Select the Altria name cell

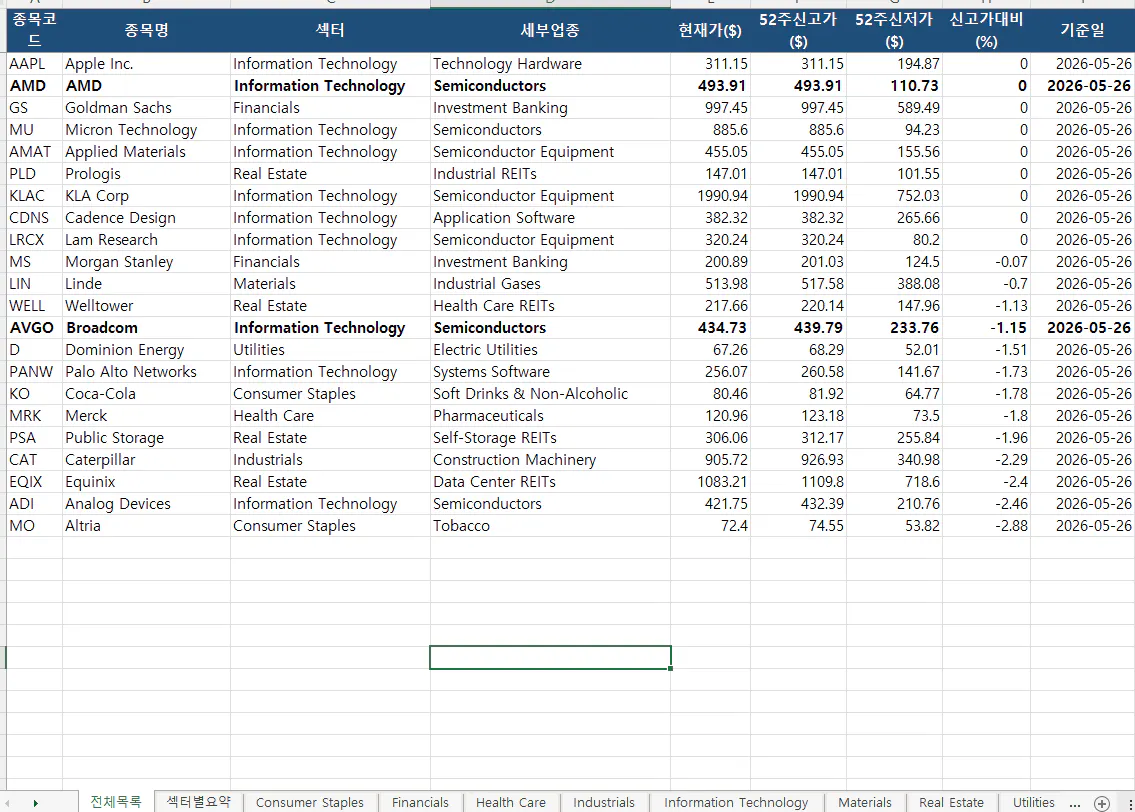(x=146, y=525)
